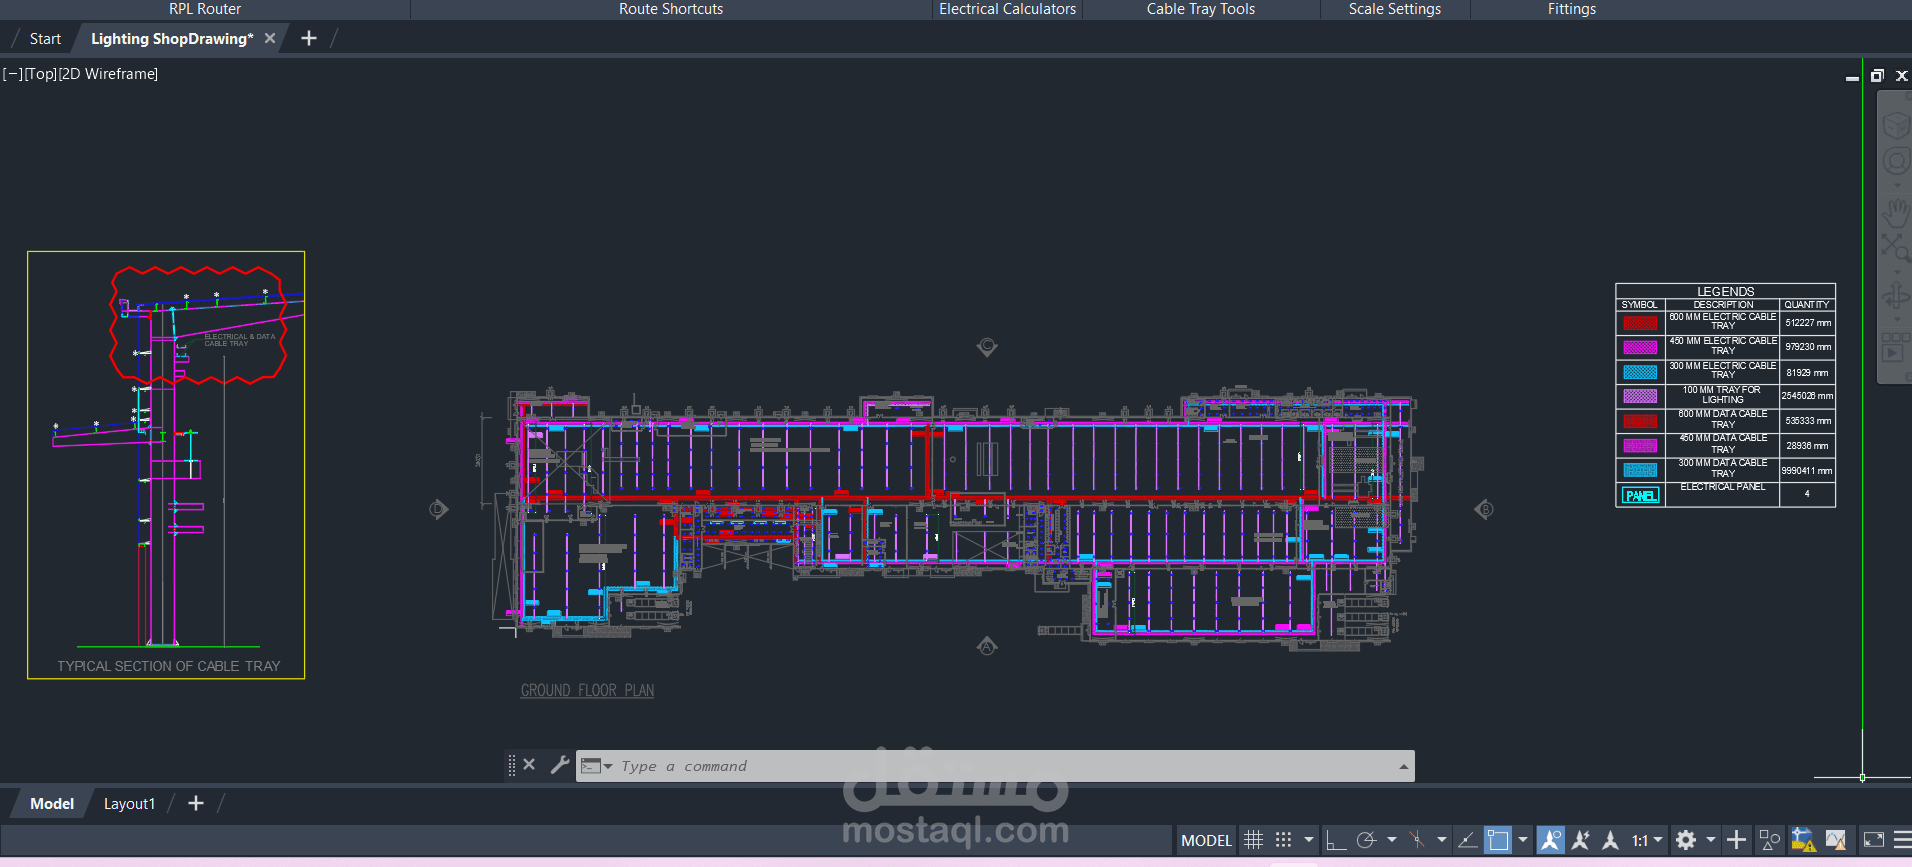Open the Route Shortcuts panel

click(671, 9)
